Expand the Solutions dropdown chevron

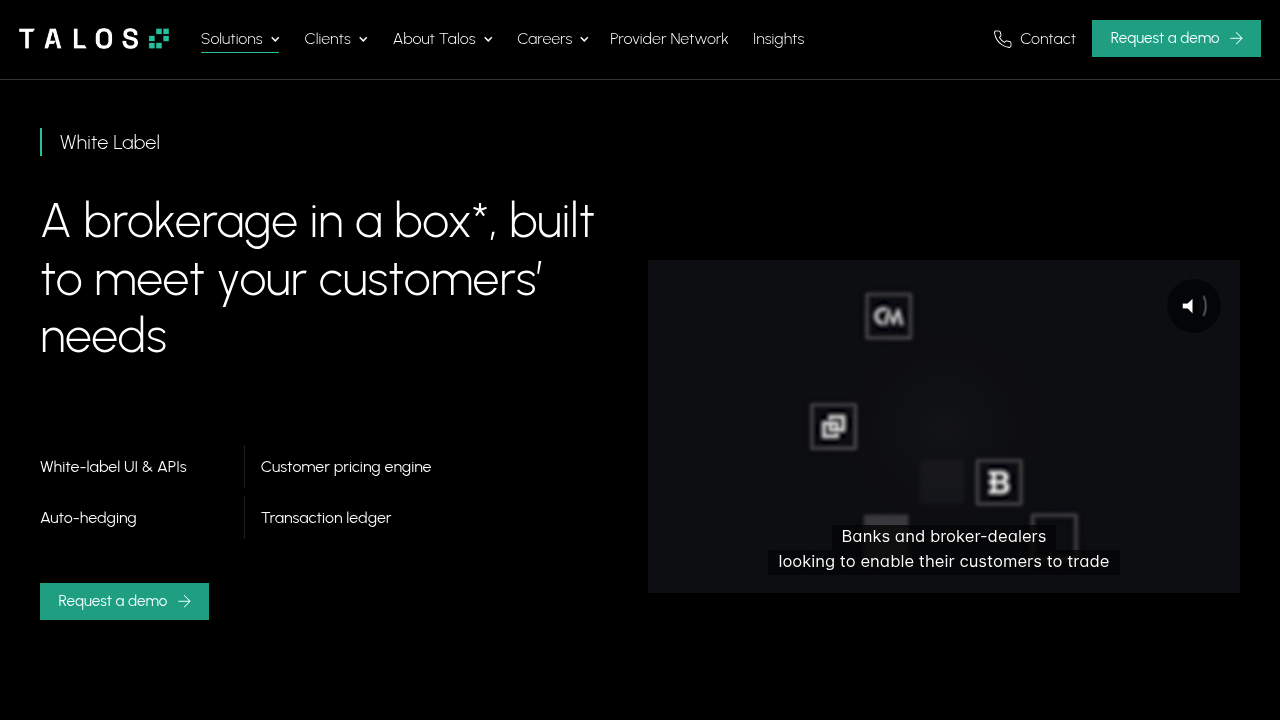pos(275,39)
